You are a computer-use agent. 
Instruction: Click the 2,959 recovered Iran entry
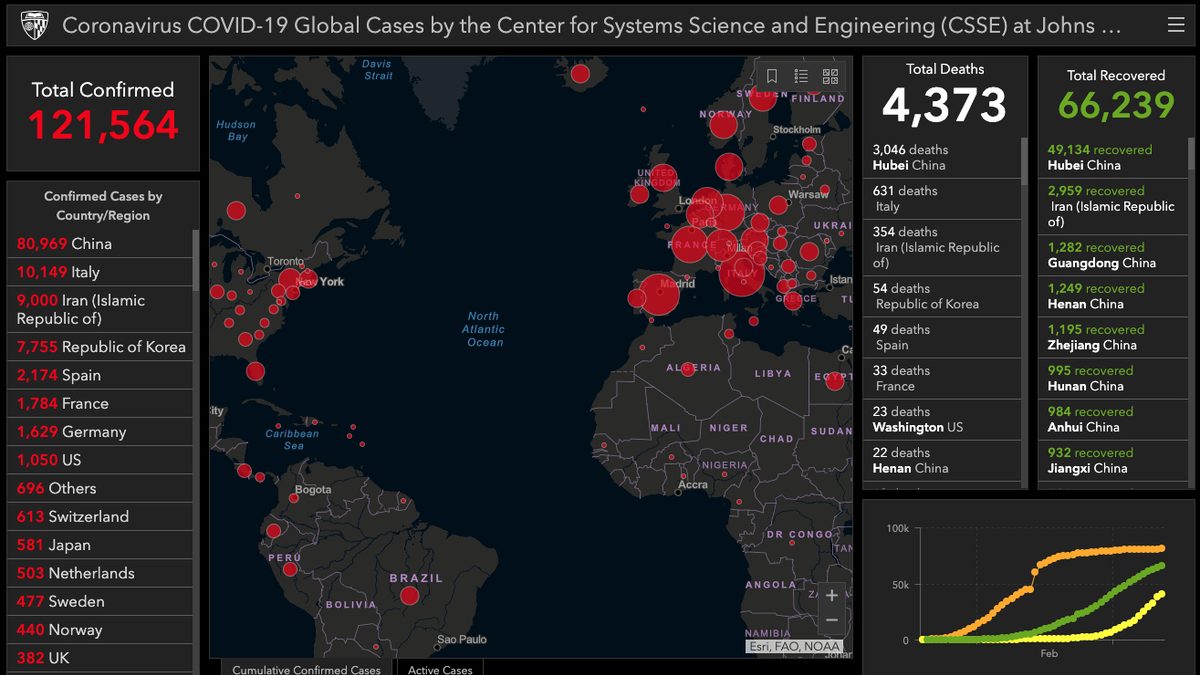point(1113,207)
